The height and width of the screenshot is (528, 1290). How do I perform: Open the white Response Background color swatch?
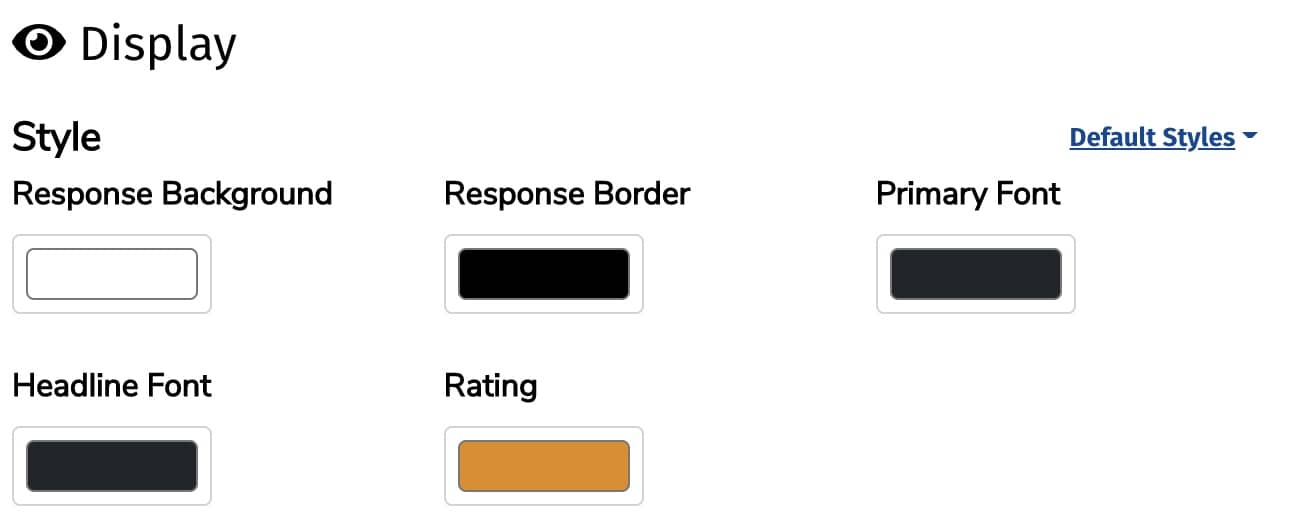coord(112,274)
